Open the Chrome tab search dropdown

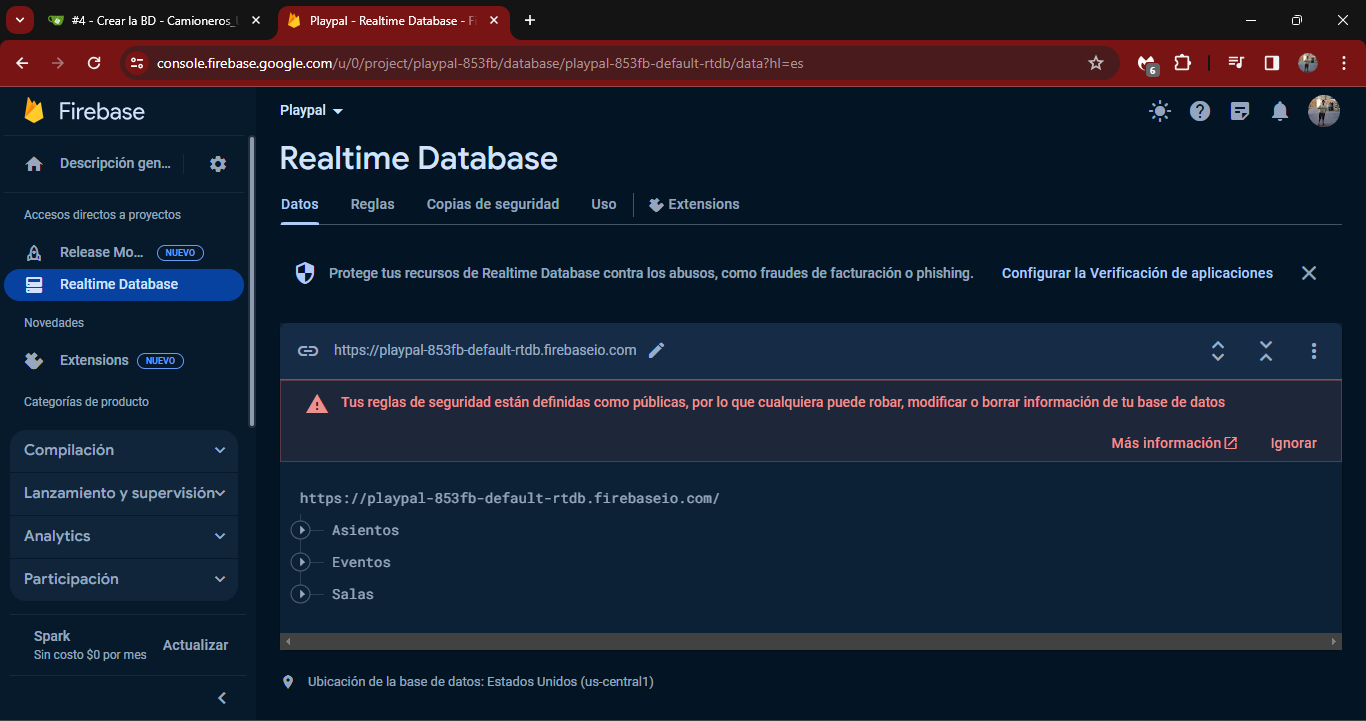pyautogui.click(x=18, y=20)
